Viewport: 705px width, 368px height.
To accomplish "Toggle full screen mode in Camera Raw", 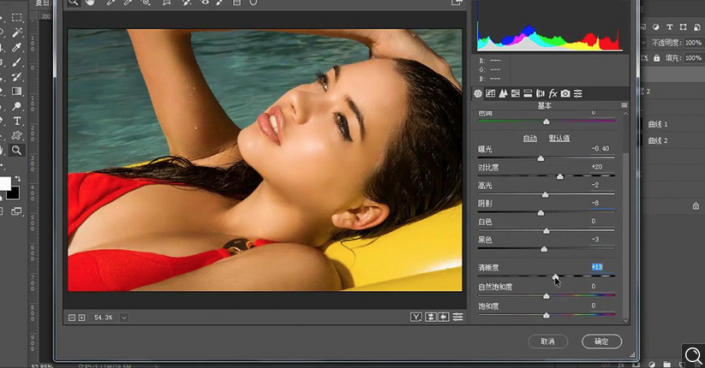I will (x=457, y=2).
